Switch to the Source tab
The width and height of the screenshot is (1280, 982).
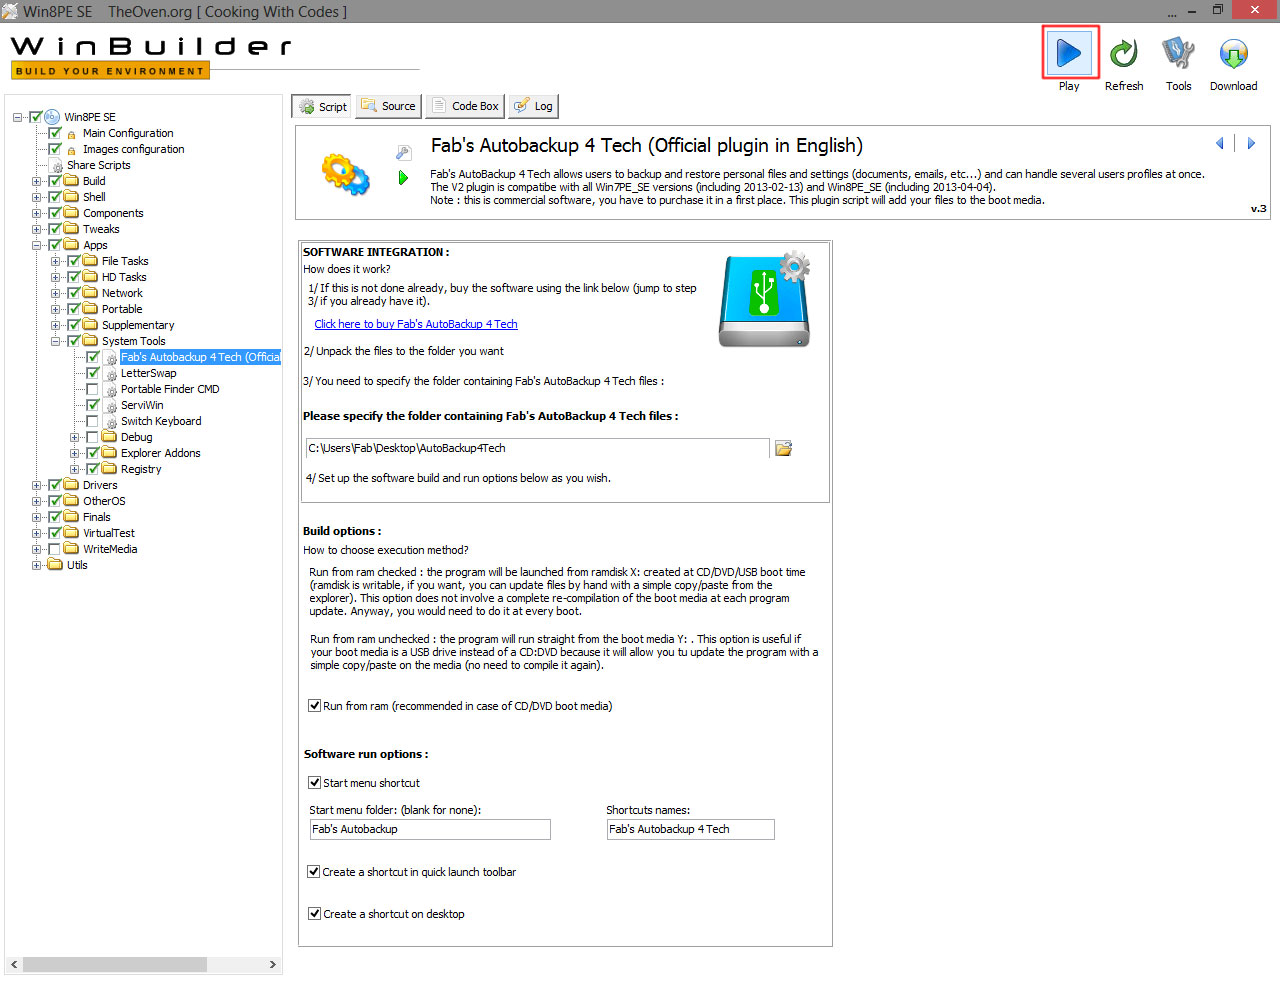tap(388, 106)
